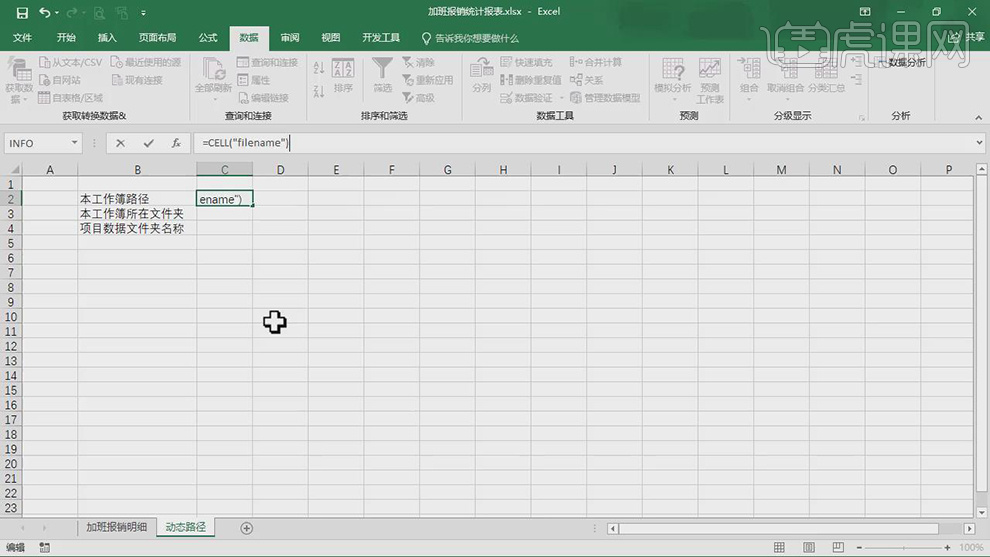The width and height of the screenshot is (990, 557).
Task: Show Queries & Connections (查询和连接) pane
Action: tap(267, 63)
